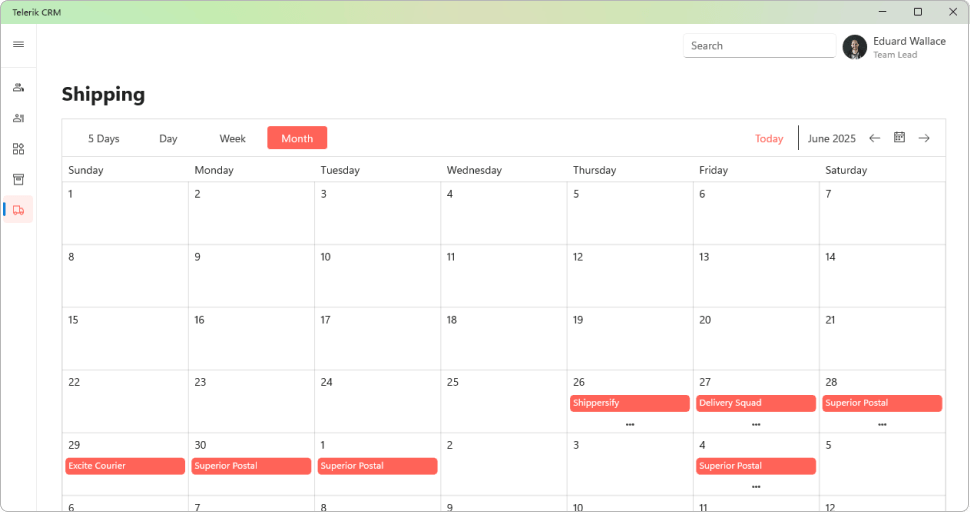Open Excite Courier appointment on June 29

coord(125,466)
